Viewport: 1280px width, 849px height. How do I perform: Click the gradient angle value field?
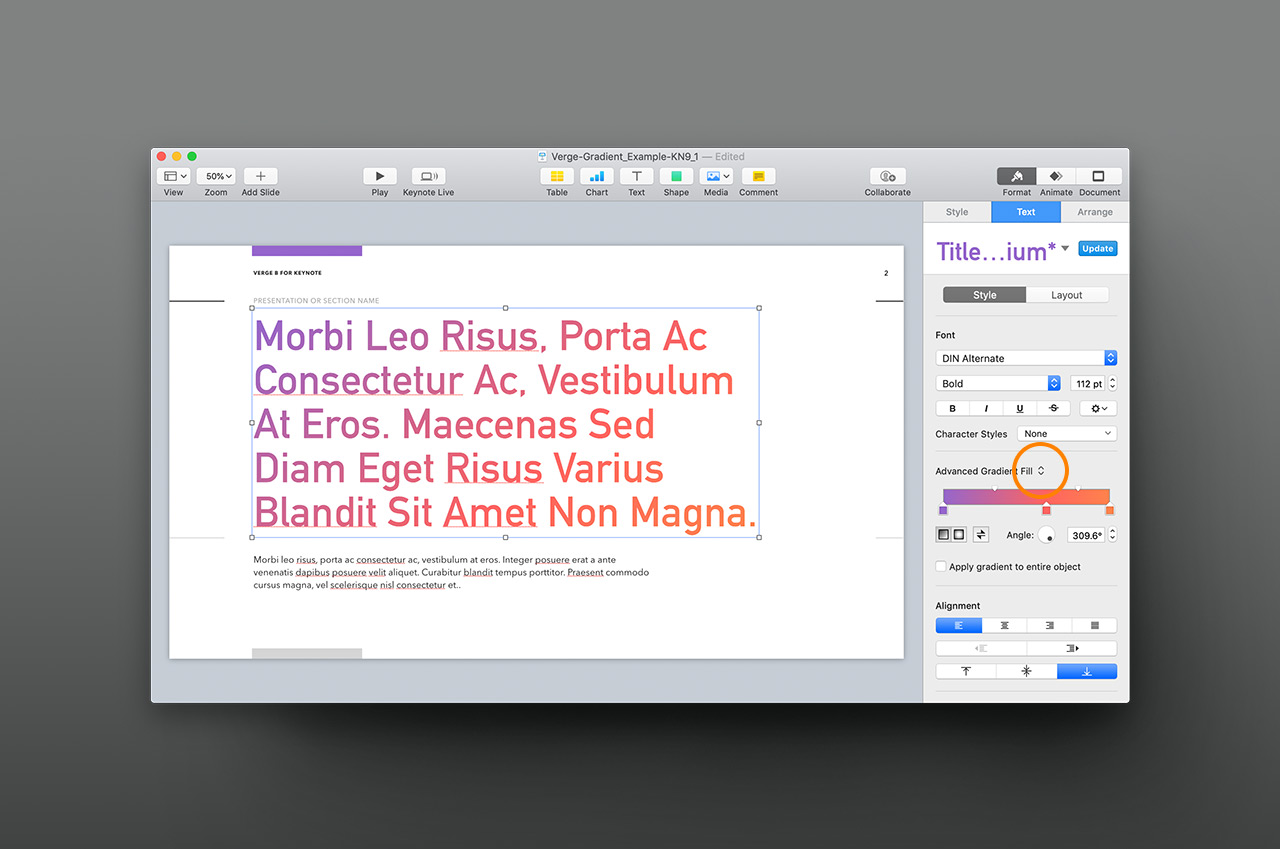click(1085, 535)
